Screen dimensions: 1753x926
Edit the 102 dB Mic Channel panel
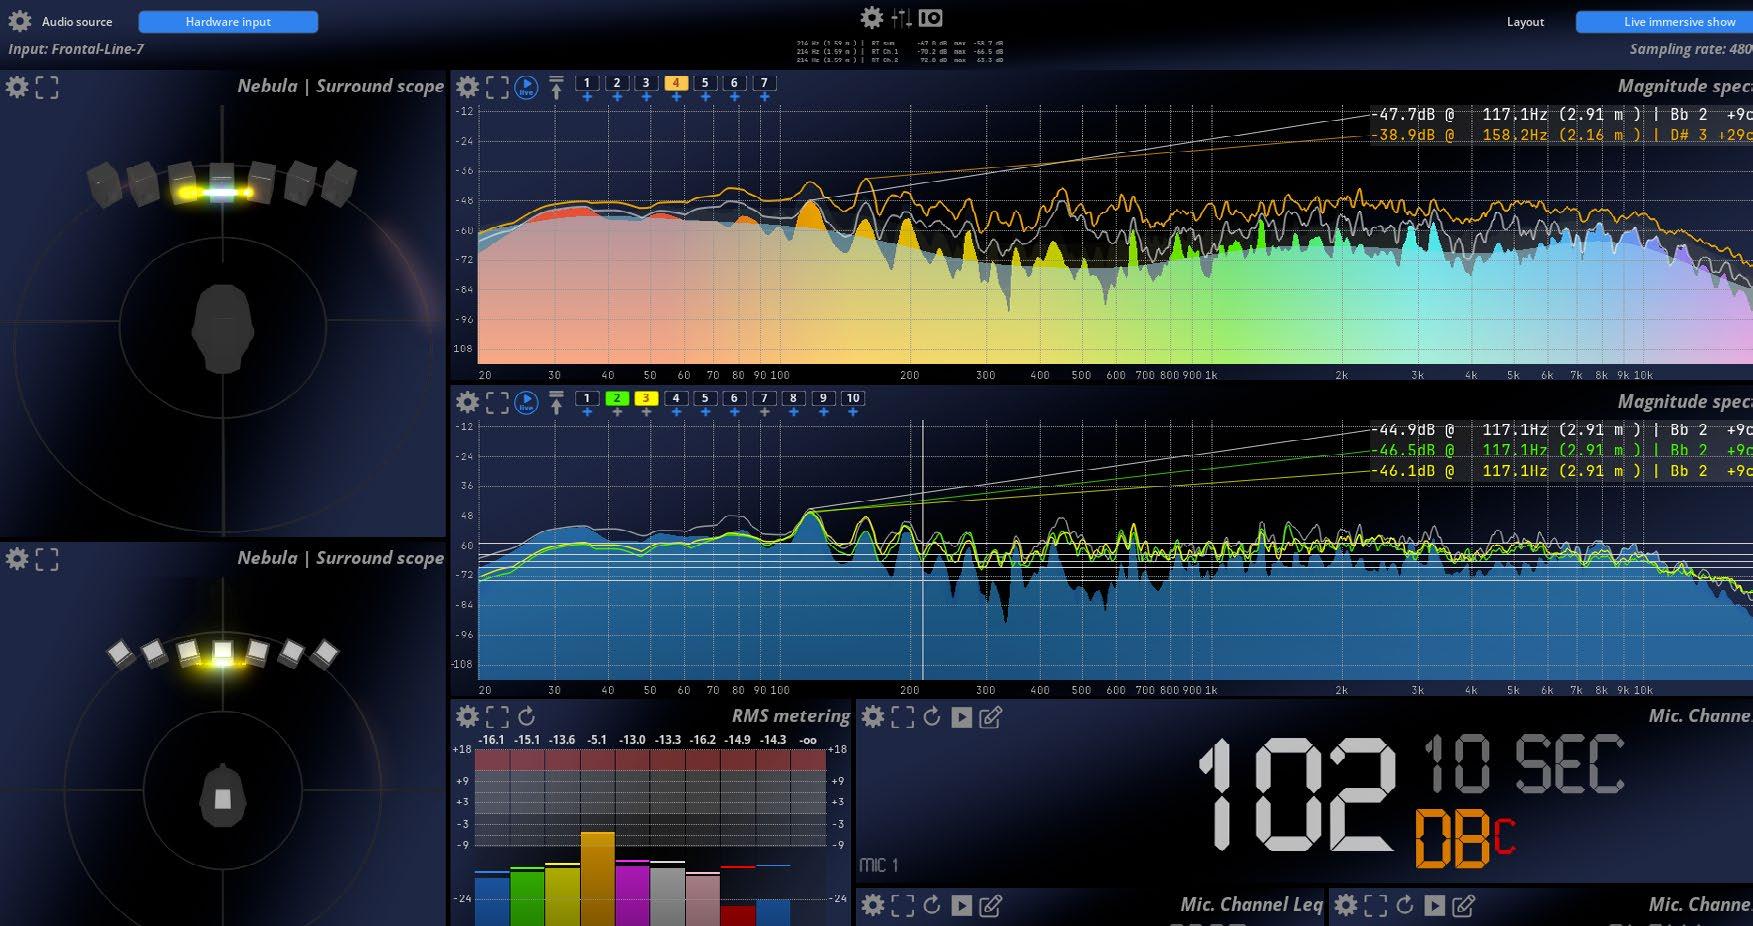pyautogui.click(x=990, y=716)
